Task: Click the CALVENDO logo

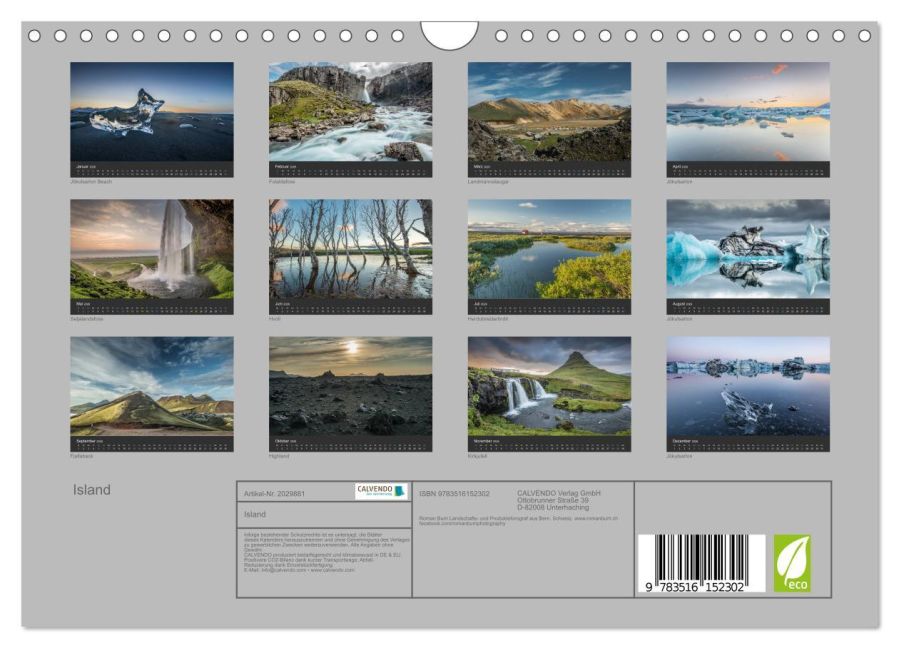Action: 382,491
